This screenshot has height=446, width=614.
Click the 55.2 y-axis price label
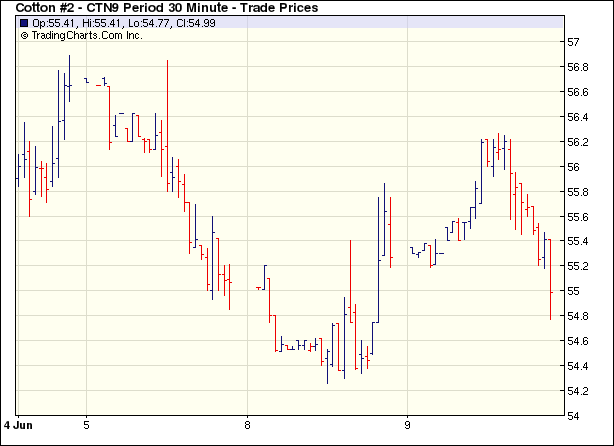coord(578,266)
